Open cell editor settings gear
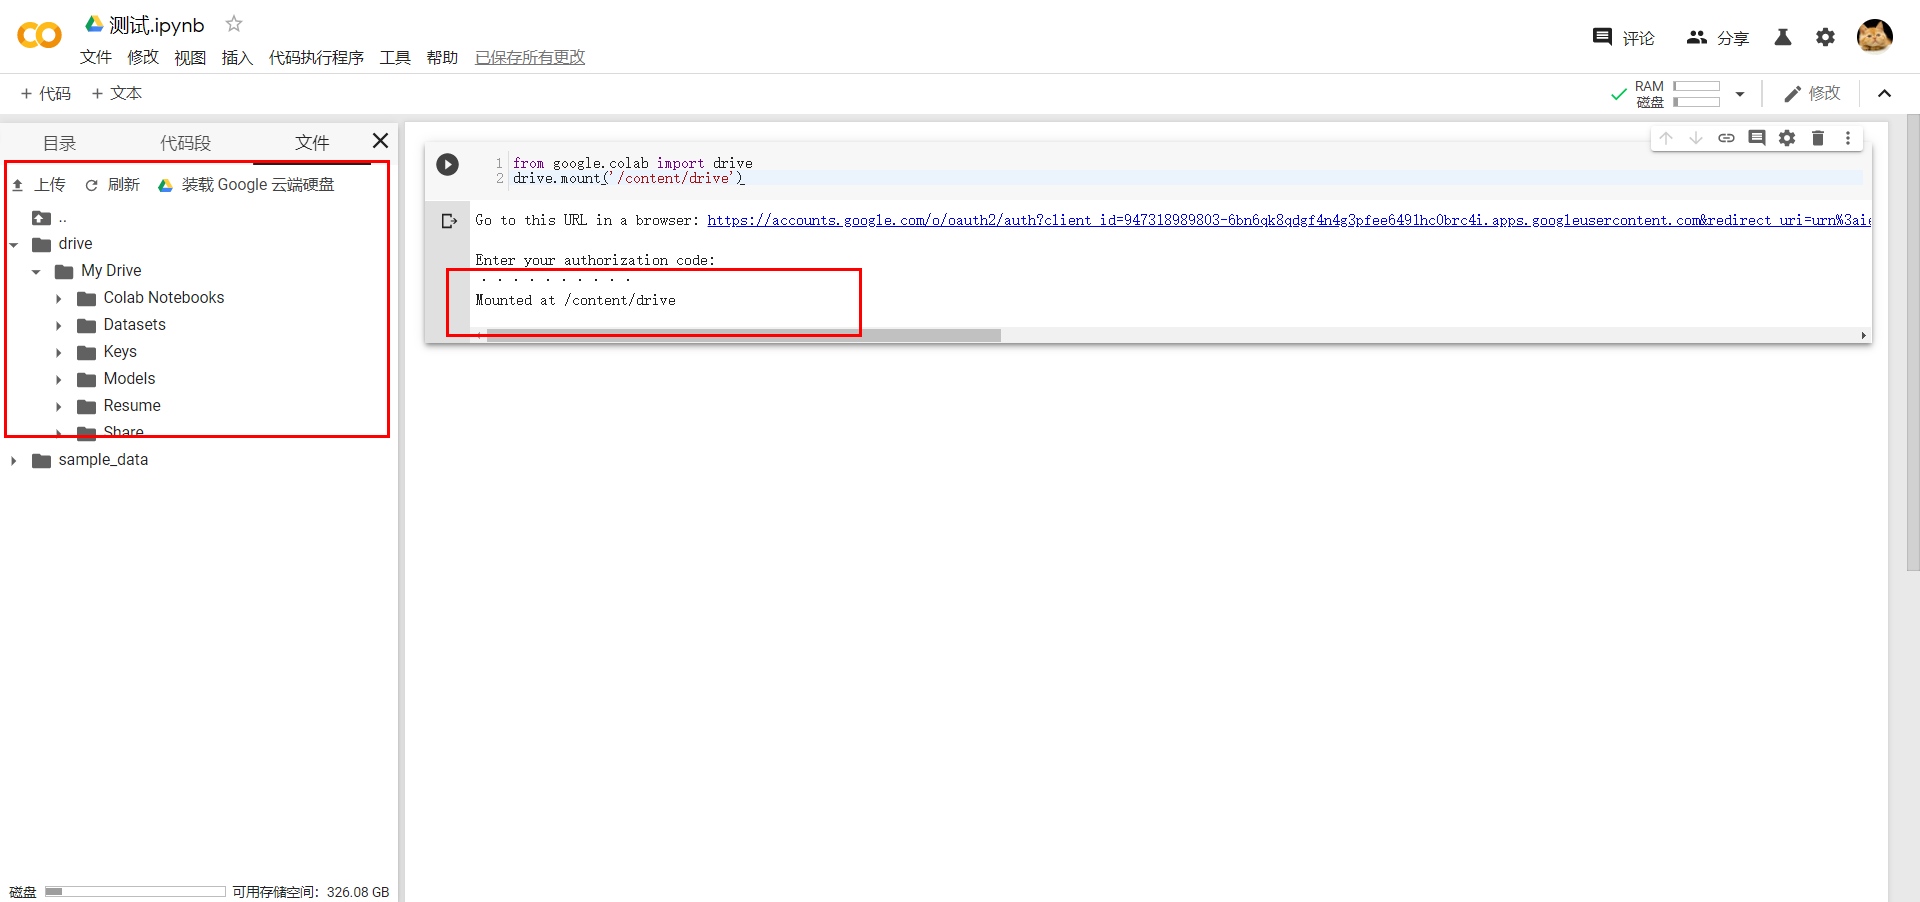 pyautogui.click(x=1787, y=138)
